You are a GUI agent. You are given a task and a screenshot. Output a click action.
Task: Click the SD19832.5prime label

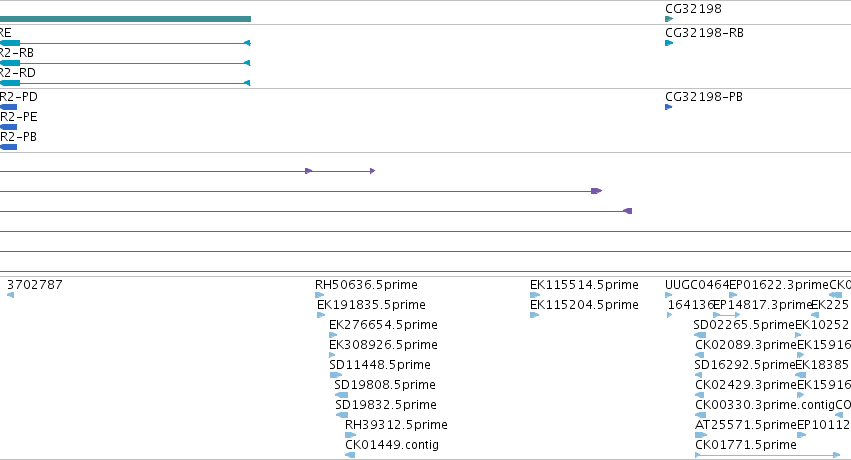pyautogui.click(x=386, y=405)
